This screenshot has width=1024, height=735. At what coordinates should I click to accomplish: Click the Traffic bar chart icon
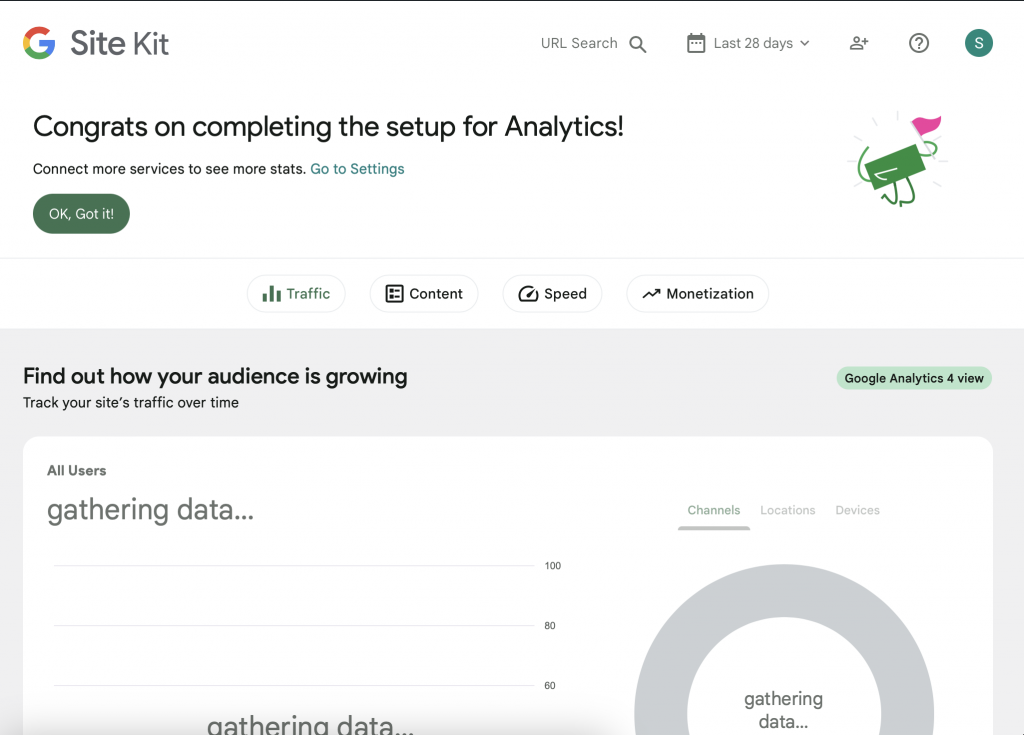271,294
